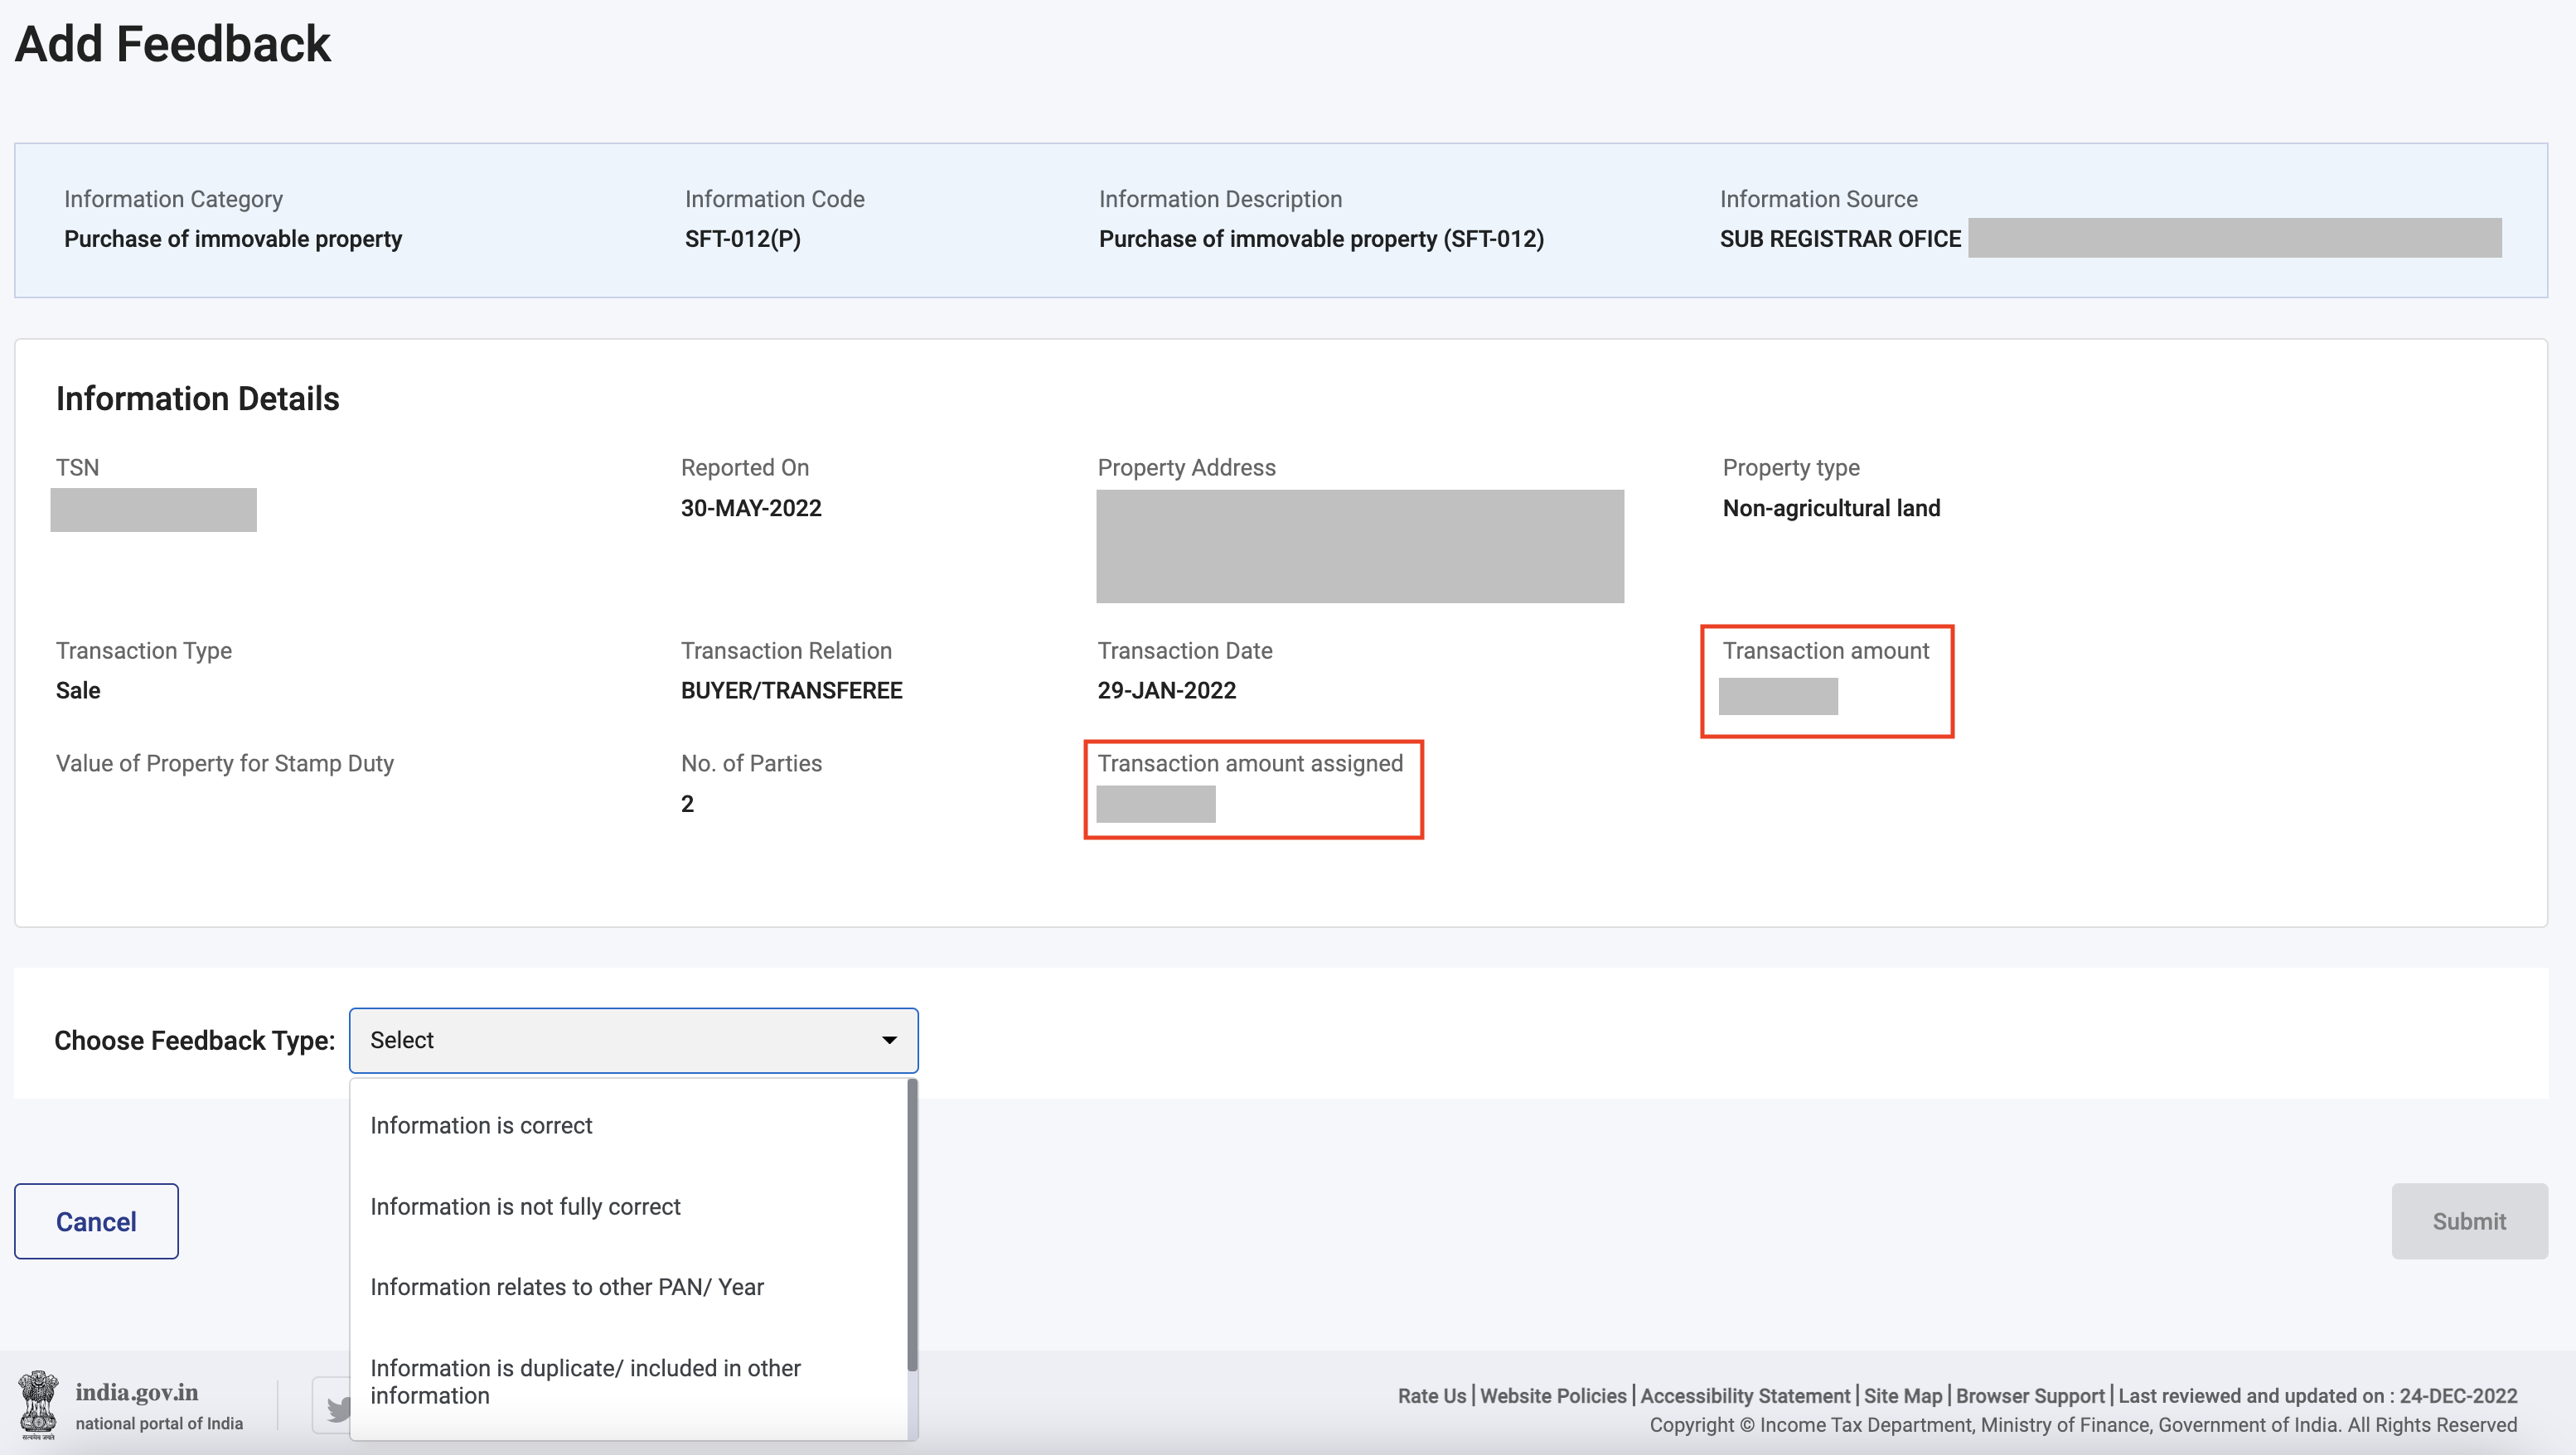Open Browser Support link

point(2029,1395)
